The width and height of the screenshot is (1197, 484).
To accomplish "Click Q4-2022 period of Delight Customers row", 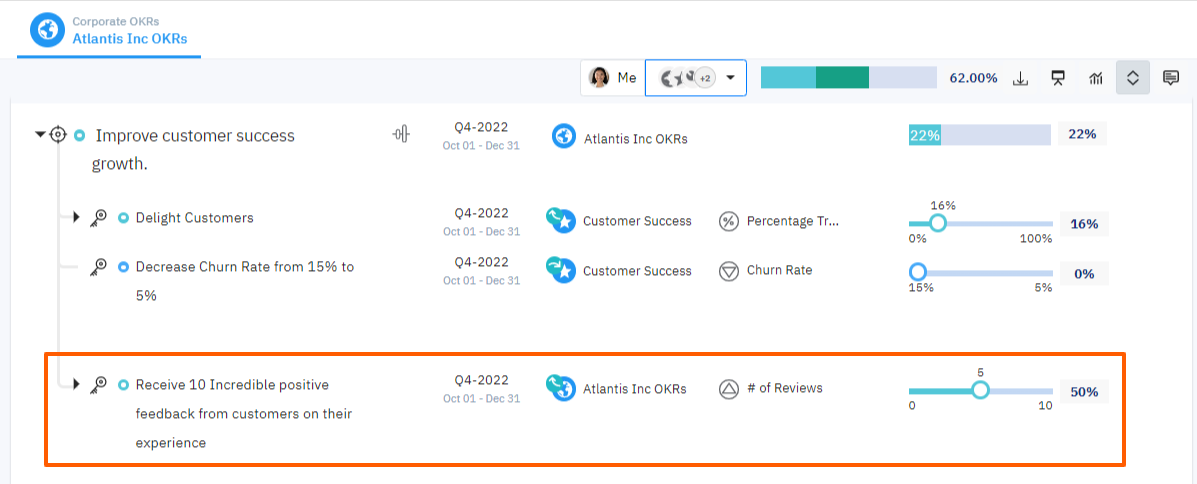I will pos(481,213).
